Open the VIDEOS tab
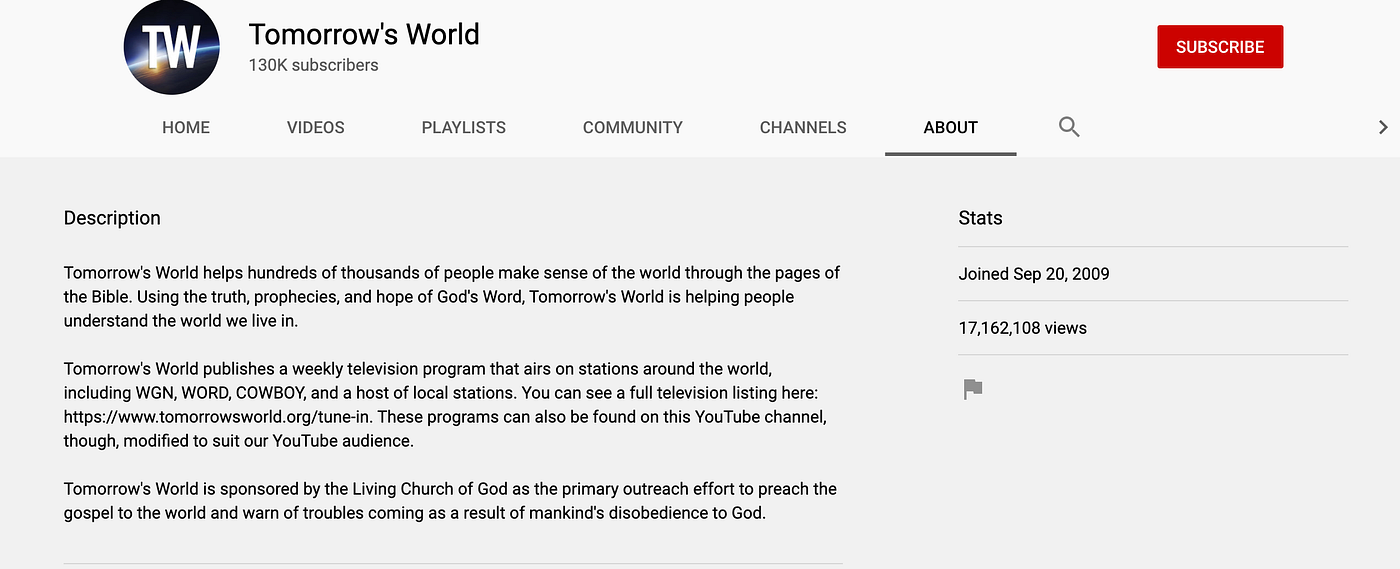Image resolution: width=1400 pixels, height=569 pixels. pos(316,127)
